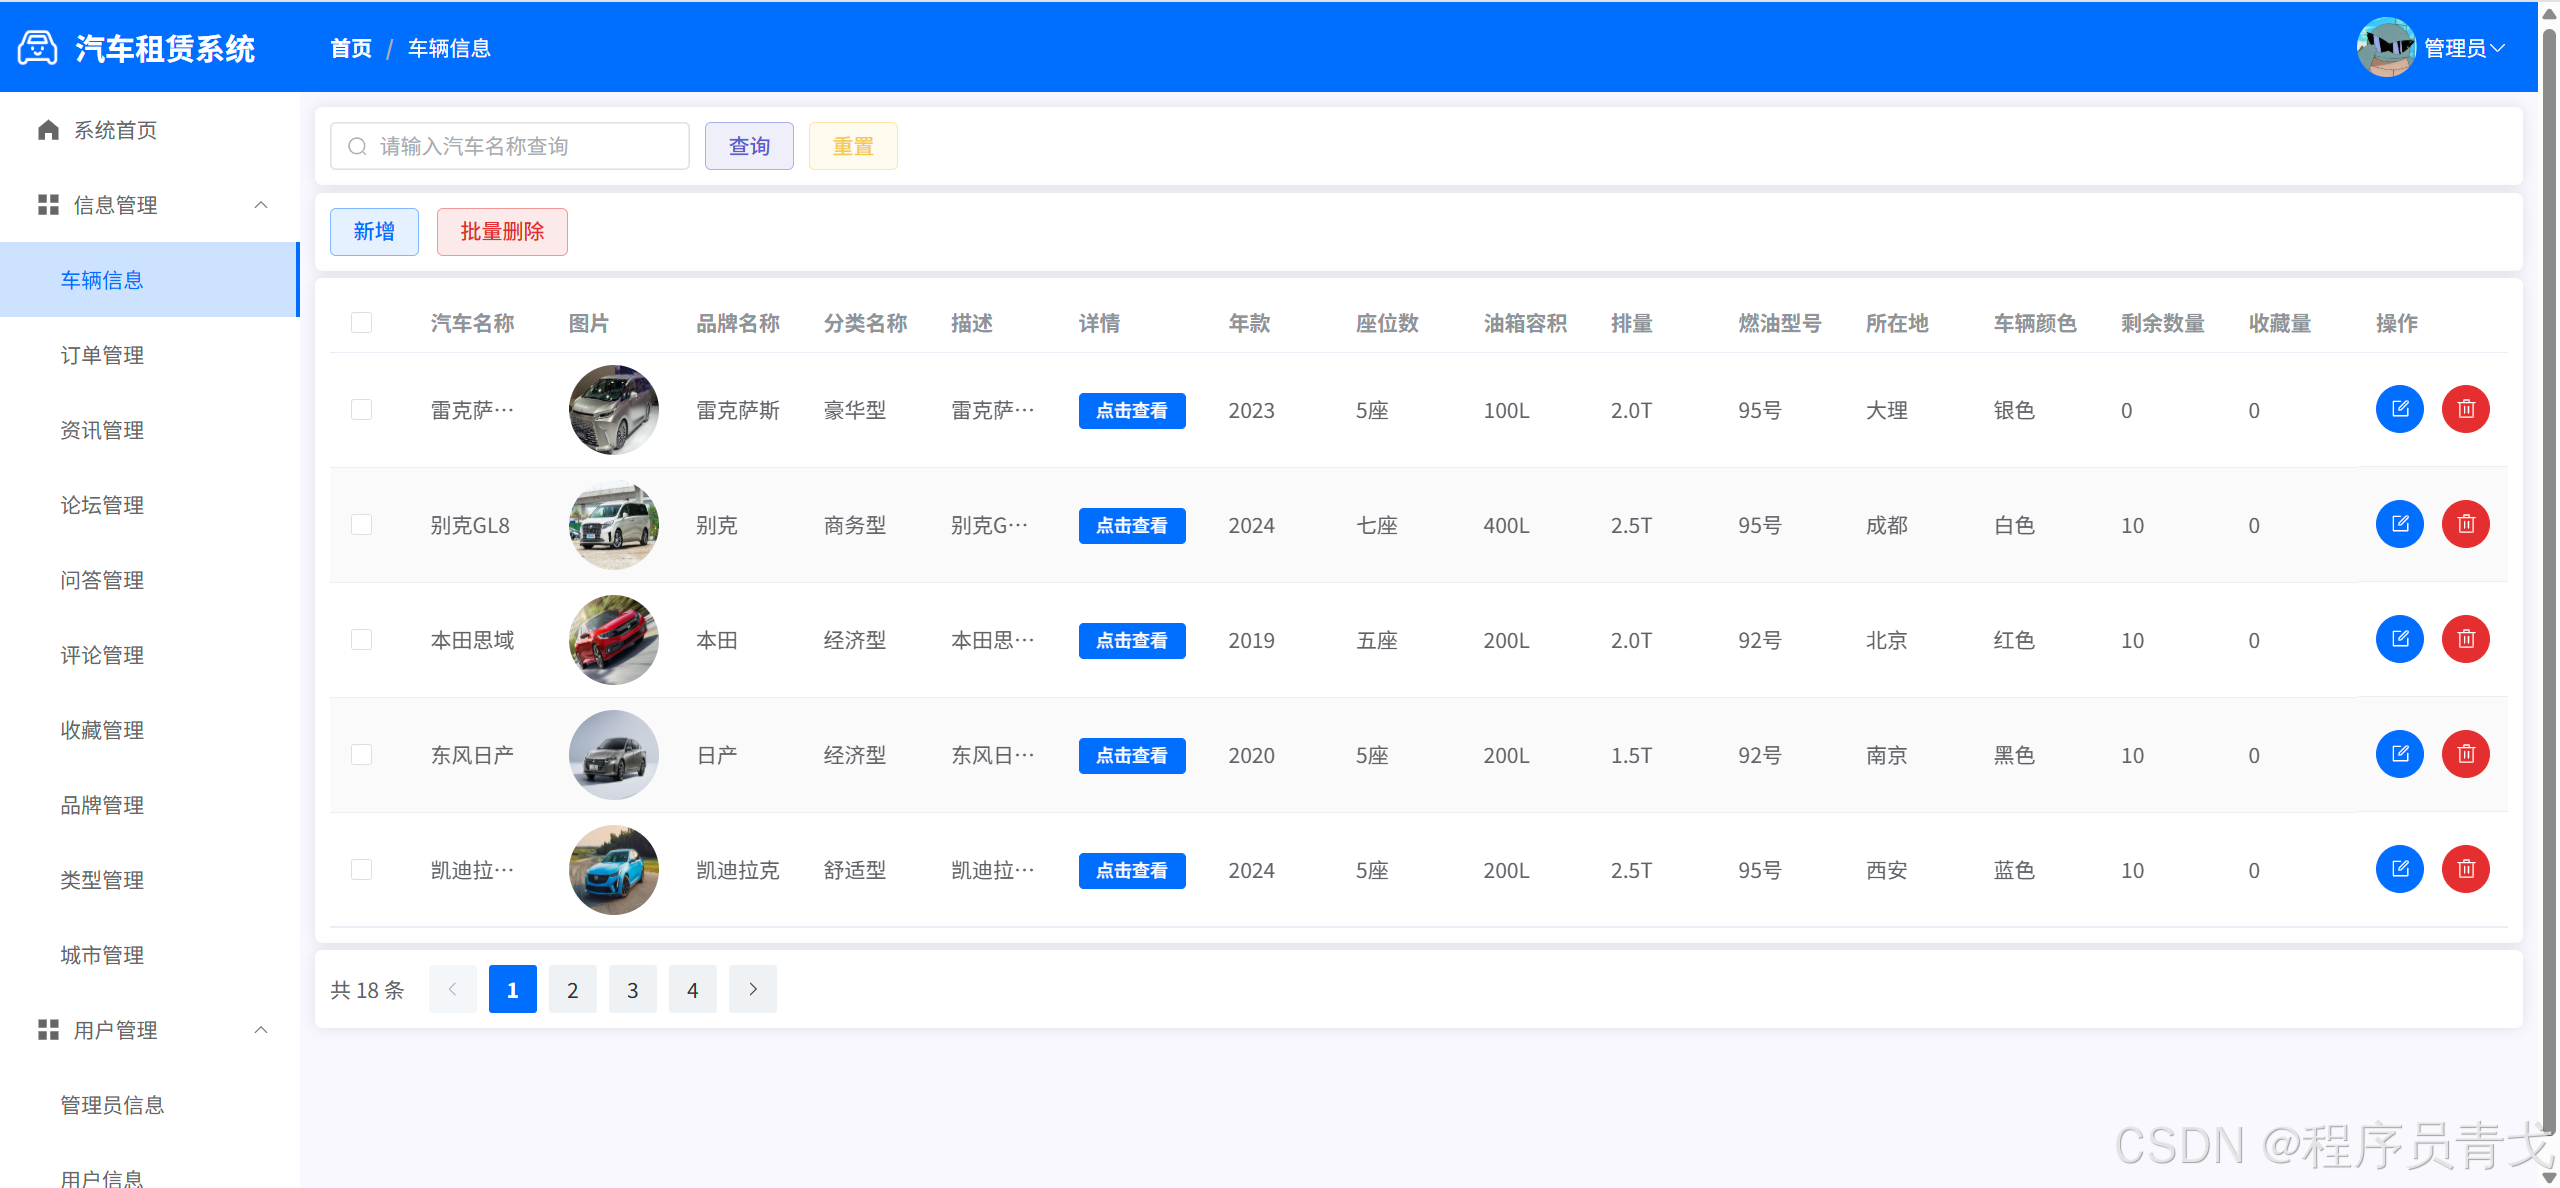Check the select-all checkbox in table header
This screenshot has height=1188, width=2560.
click(x=361, y=323)
